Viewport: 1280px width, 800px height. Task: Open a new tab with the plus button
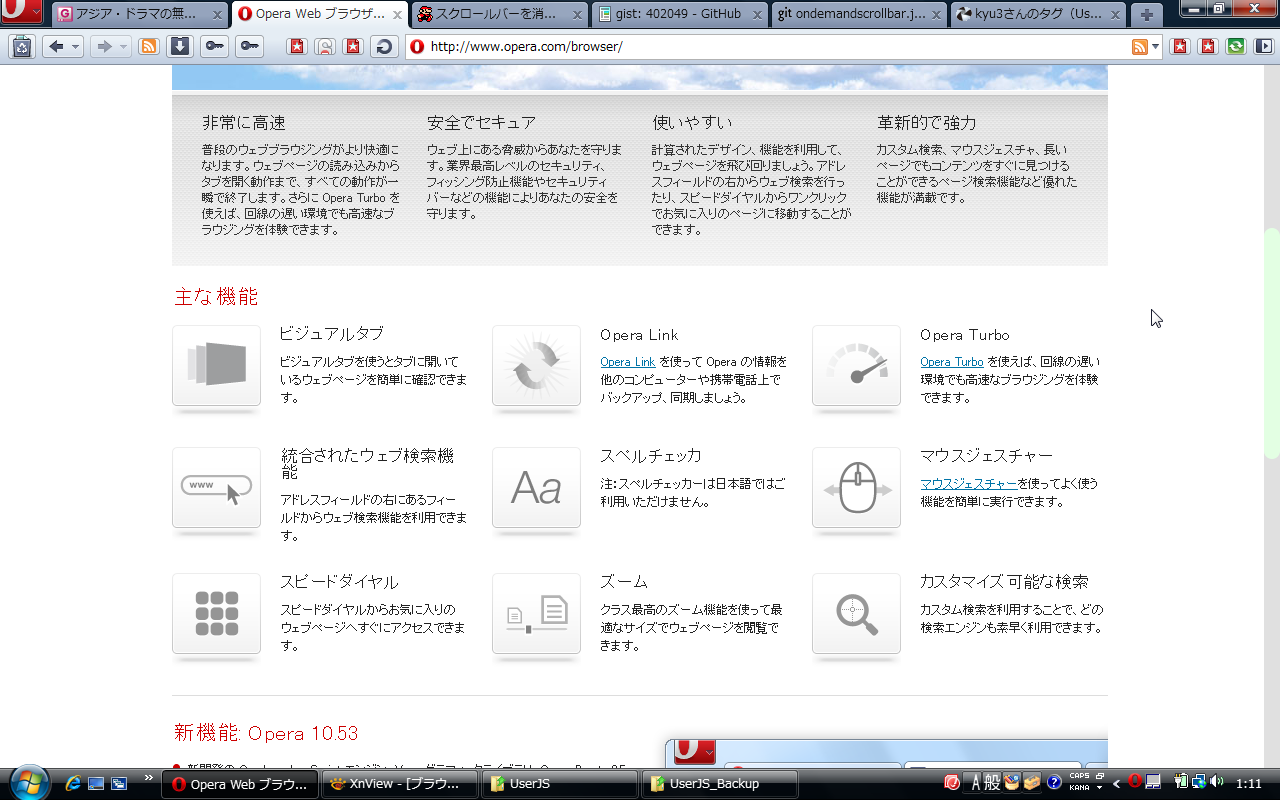(1146, 14)
